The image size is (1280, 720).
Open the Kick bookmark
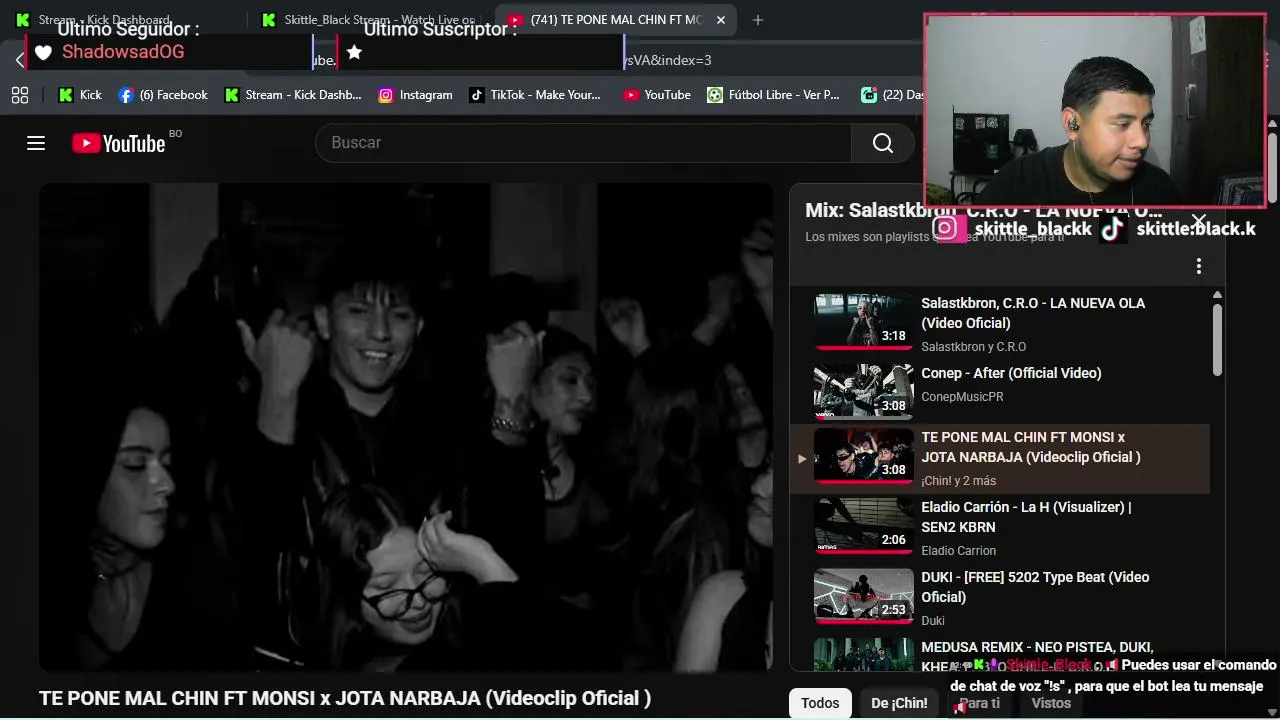click(80, 95)
